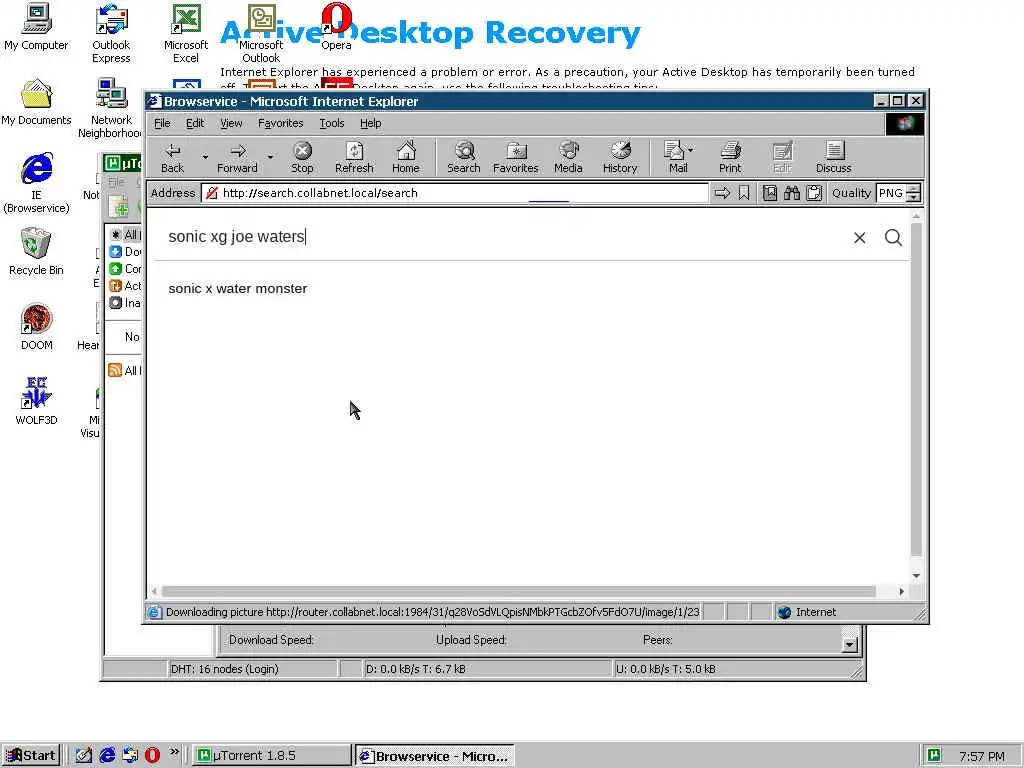Click the Address bar URL field
This screenshot has width=1024, height=768.
[455, 193]
